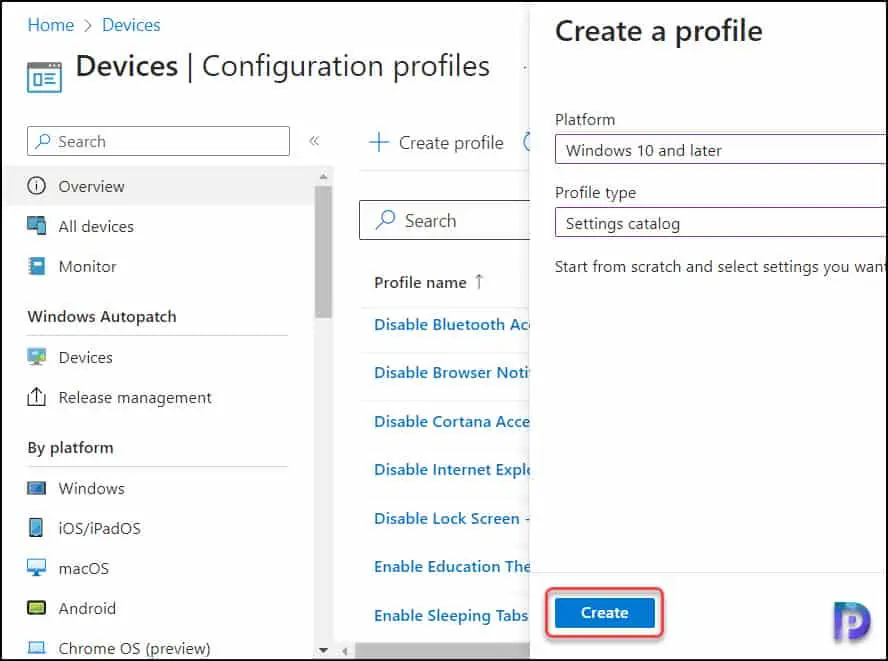Screen dimensions: 888x661
Task: Open the Disable Internet Explorer profile
Action: click(x=452, y=470)
